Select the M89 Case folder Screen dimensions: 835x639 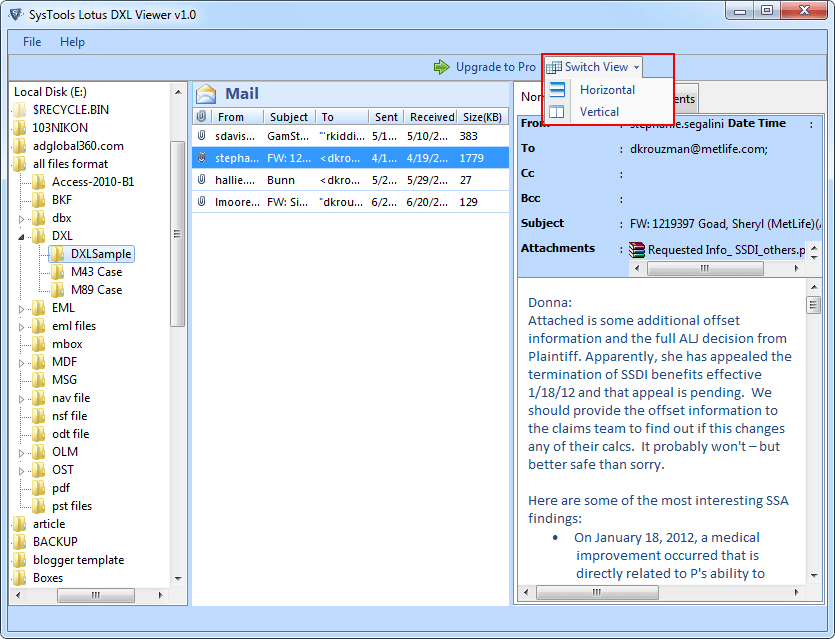(x=96, y=290)
